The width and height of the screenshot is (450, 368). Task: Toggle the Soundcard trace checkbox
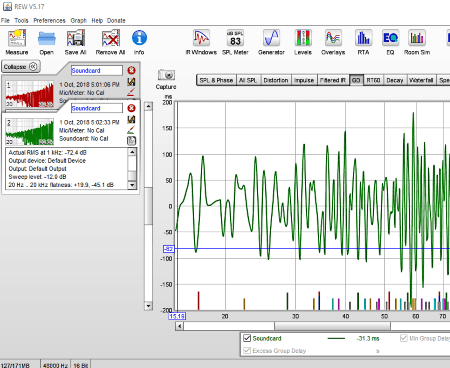click(x=247, y=338)
